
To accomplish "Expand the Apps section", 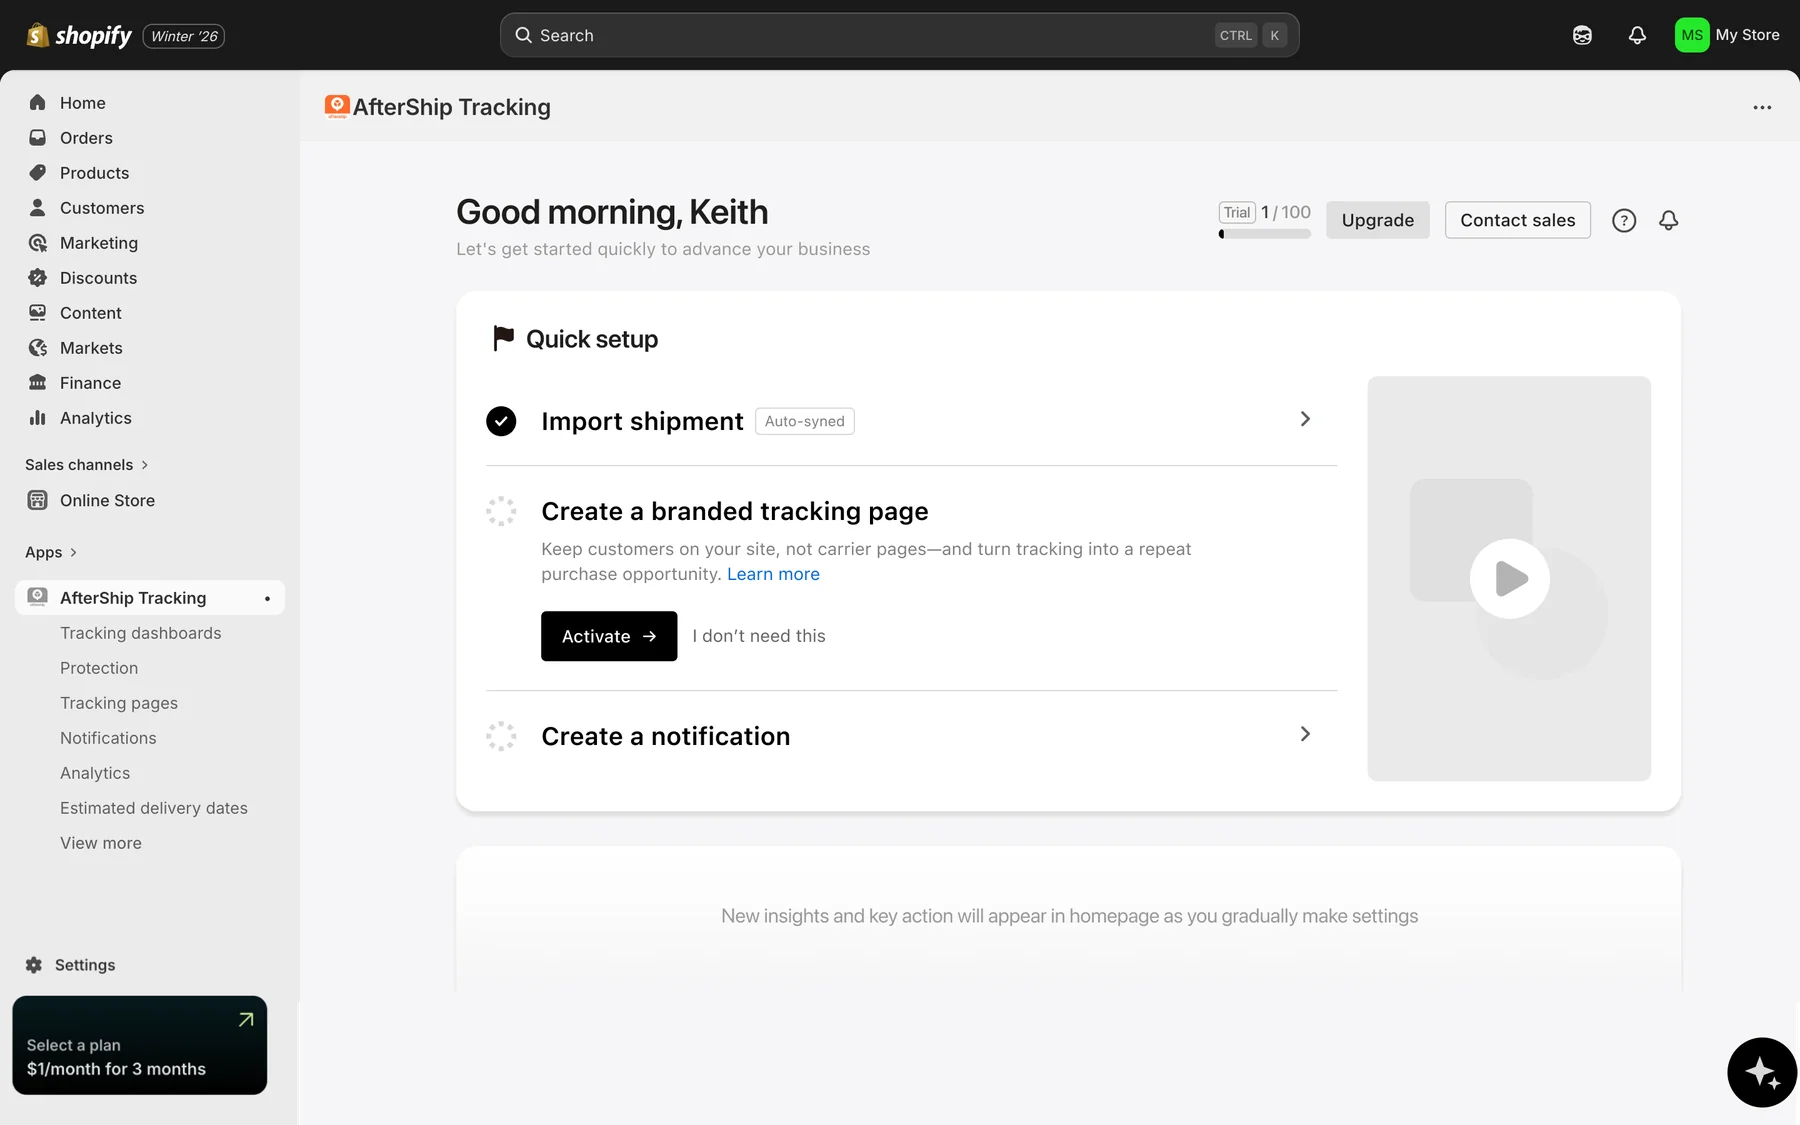I will (x=51, y=552).
